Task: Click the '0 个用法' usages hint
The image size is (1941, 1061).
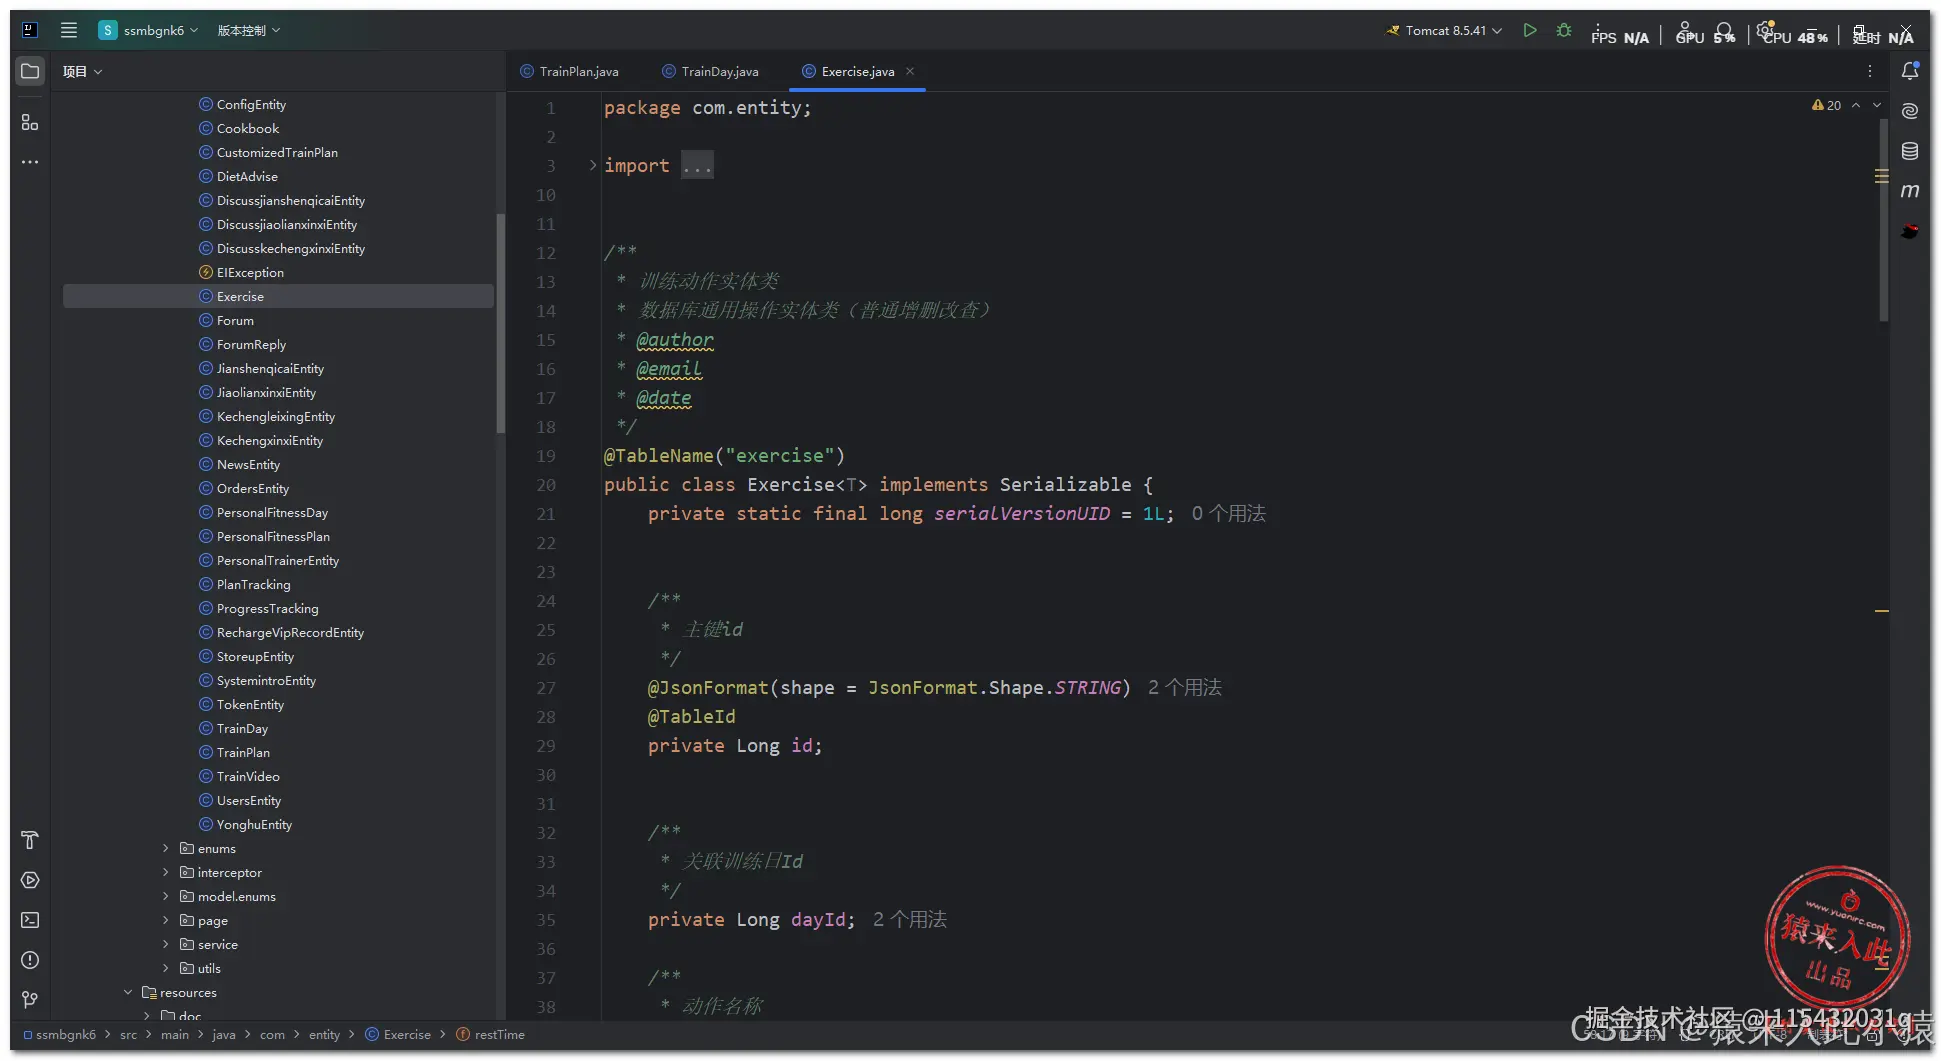Action: point(1229,514)
